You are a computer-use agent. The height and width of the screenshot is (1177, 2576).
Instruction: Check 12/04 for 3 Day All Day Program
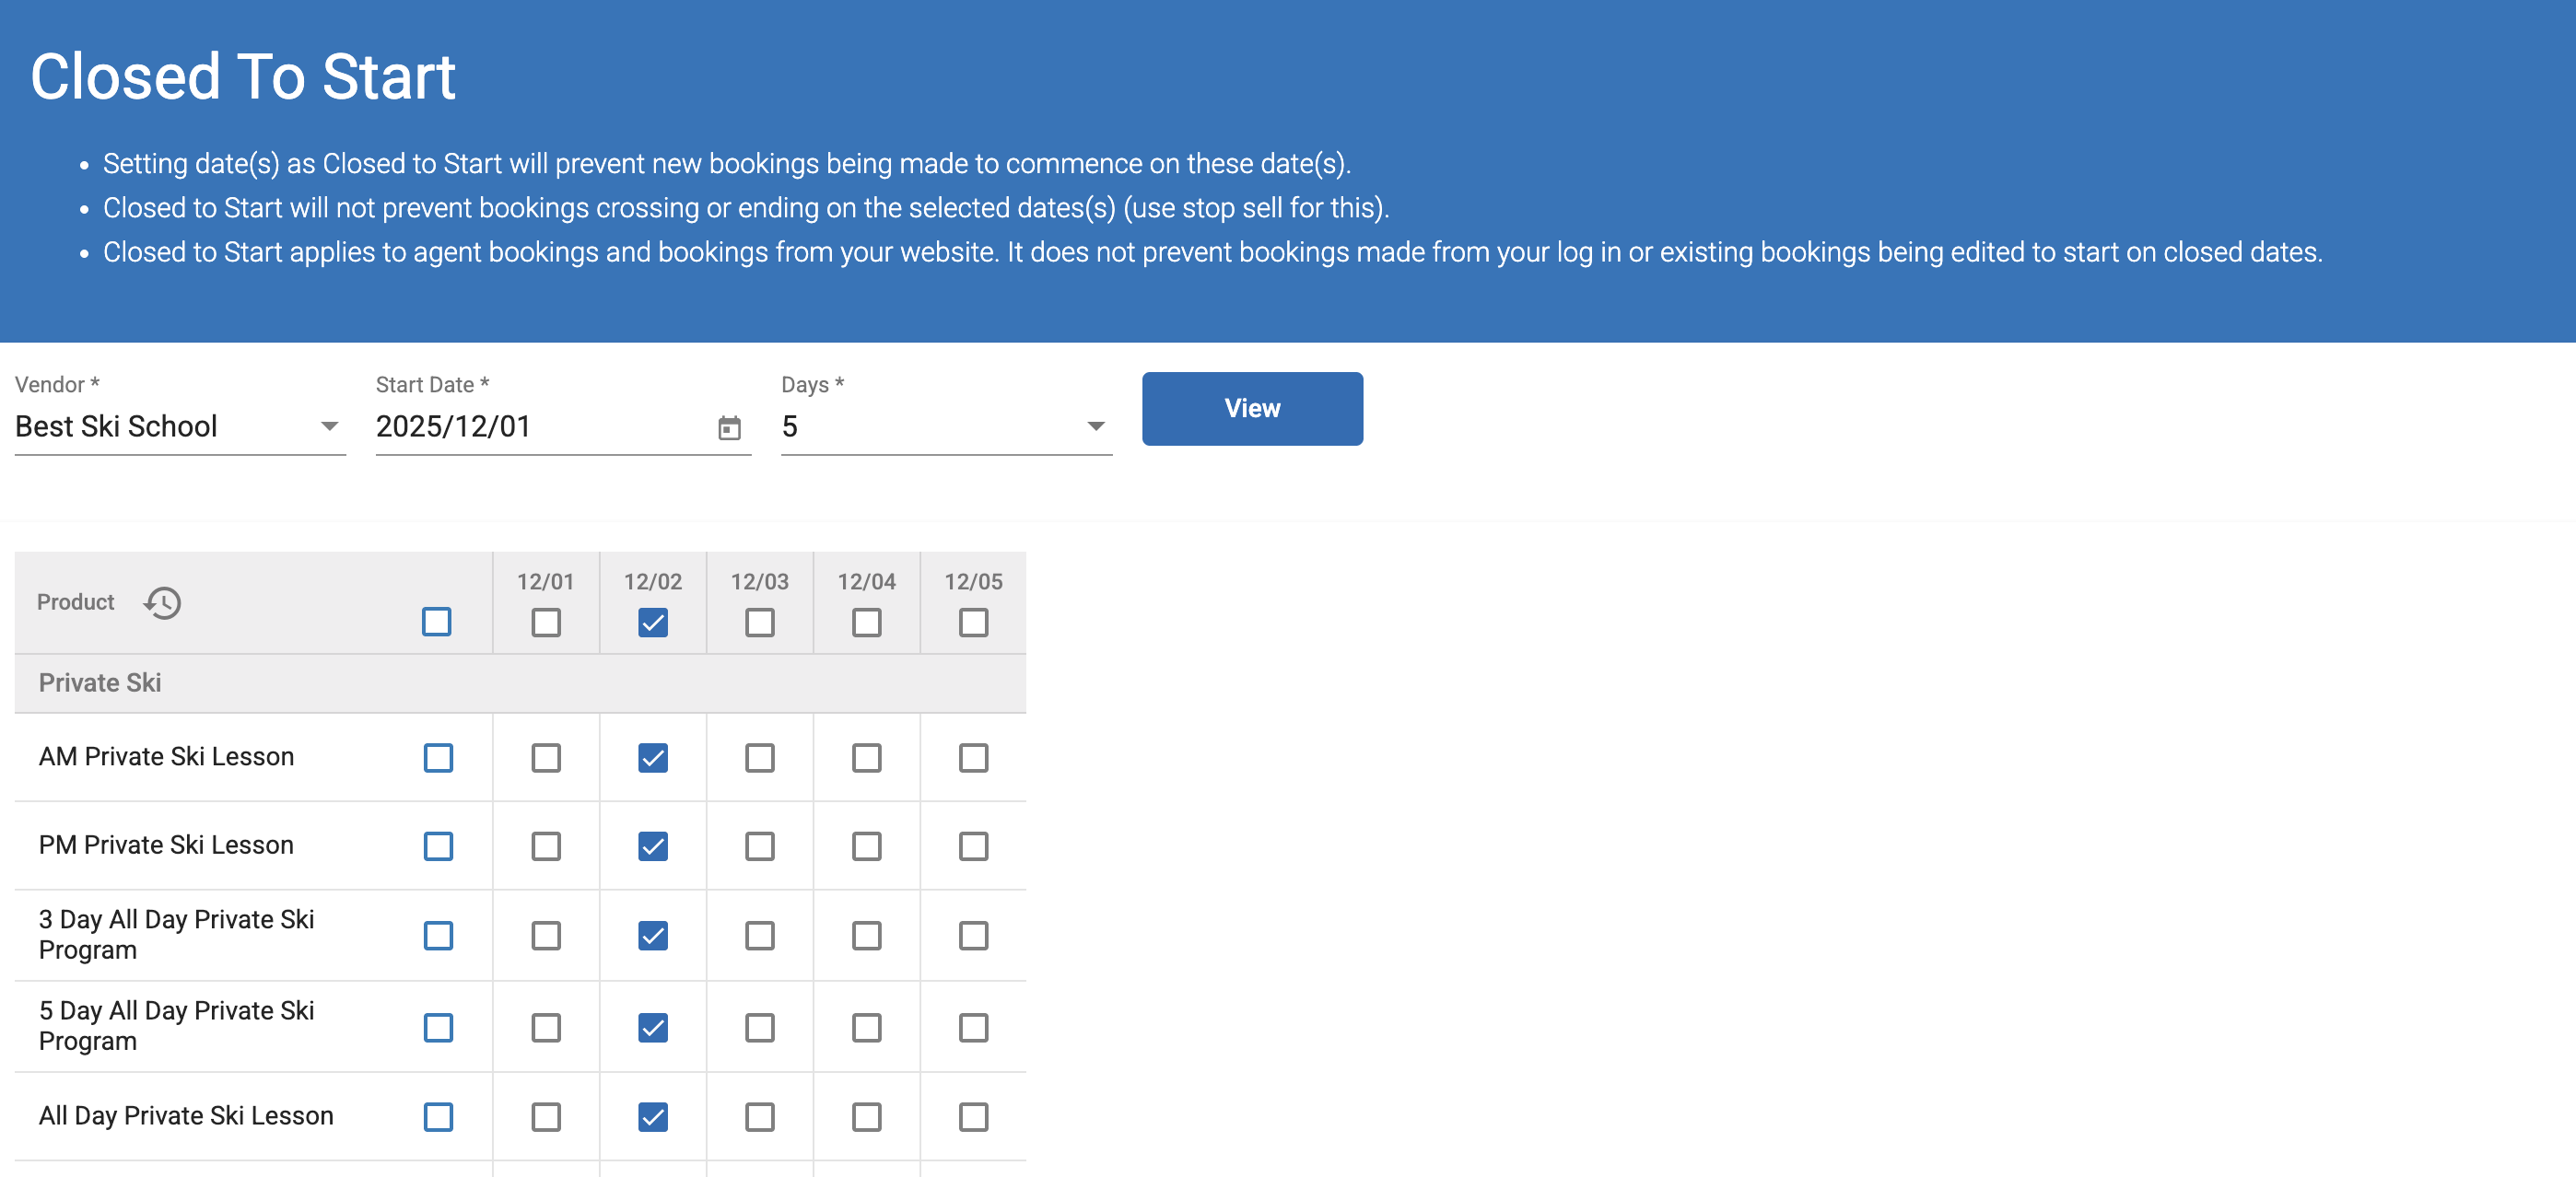click(x=866, y=936)
